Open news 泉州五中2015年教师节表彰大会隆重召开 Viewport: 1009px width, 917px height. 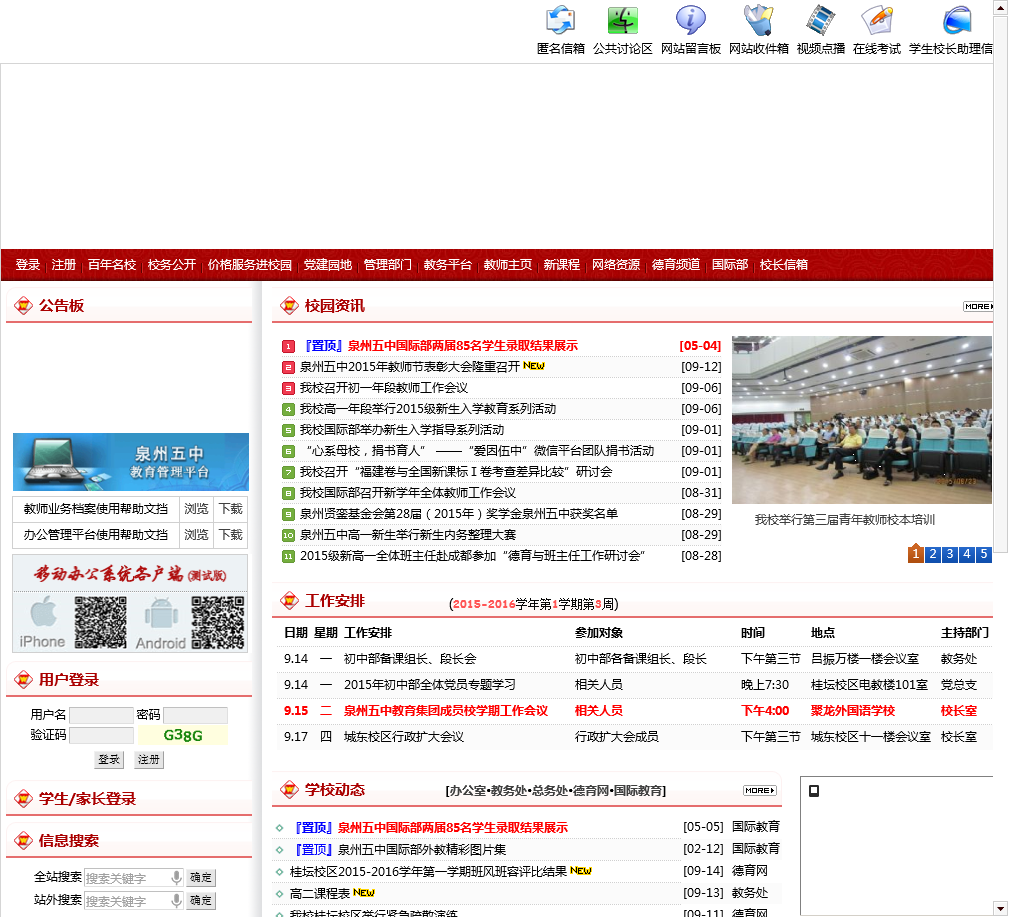tap(410, 367)
